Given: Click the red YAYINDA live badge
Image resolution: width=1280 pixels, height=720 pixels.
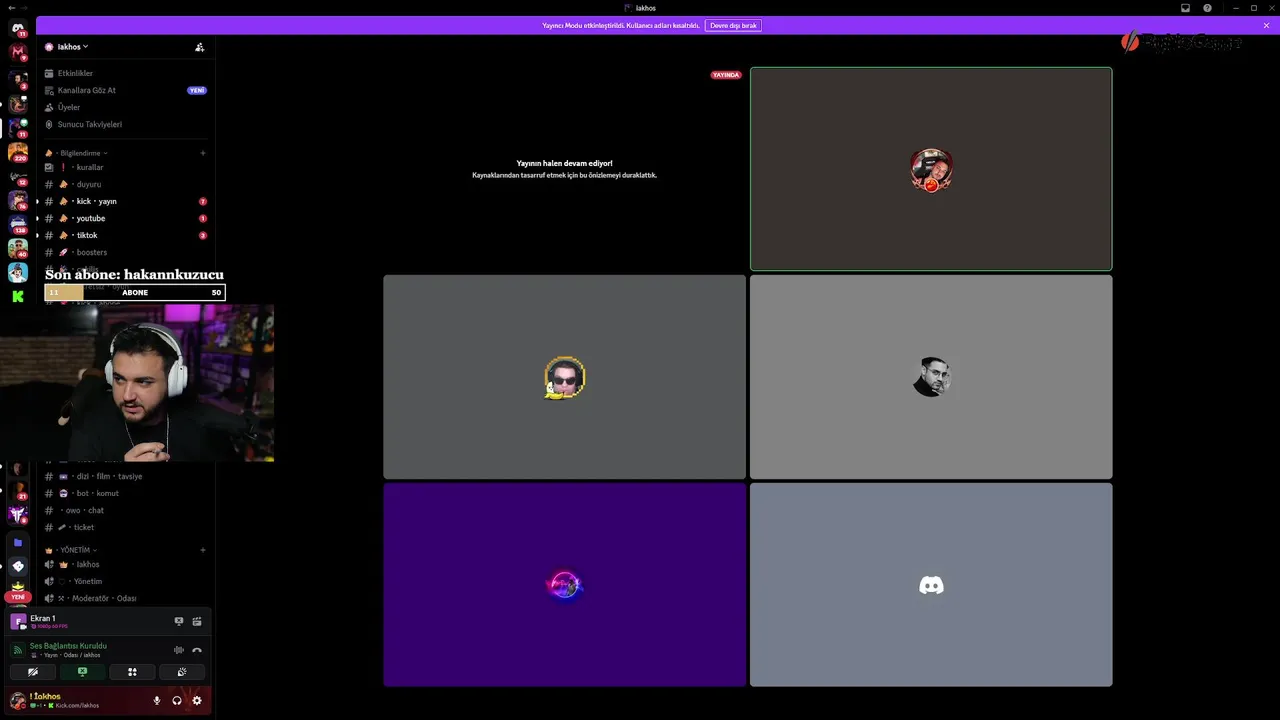Looking at the screenshot, I should (726, 75).
